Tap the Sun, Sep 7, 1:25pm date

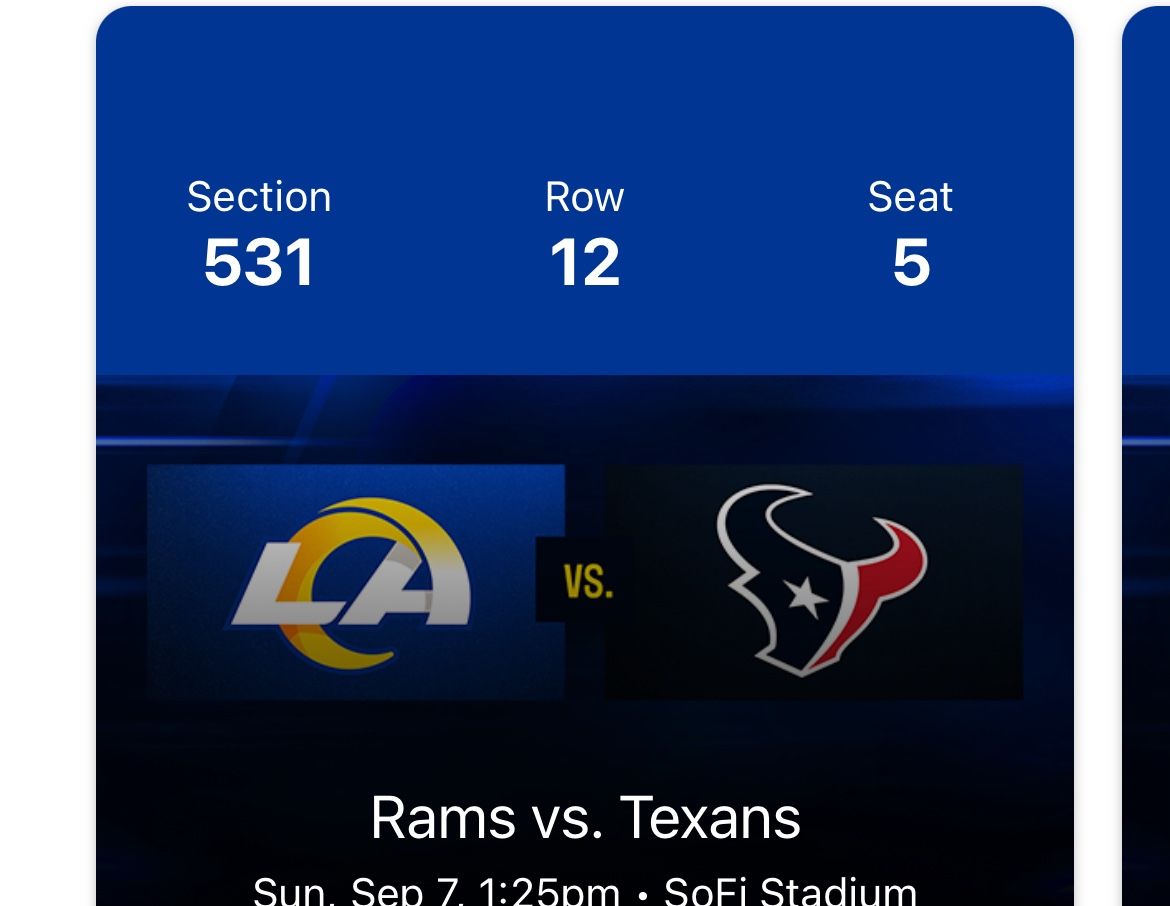click(435, 890)
